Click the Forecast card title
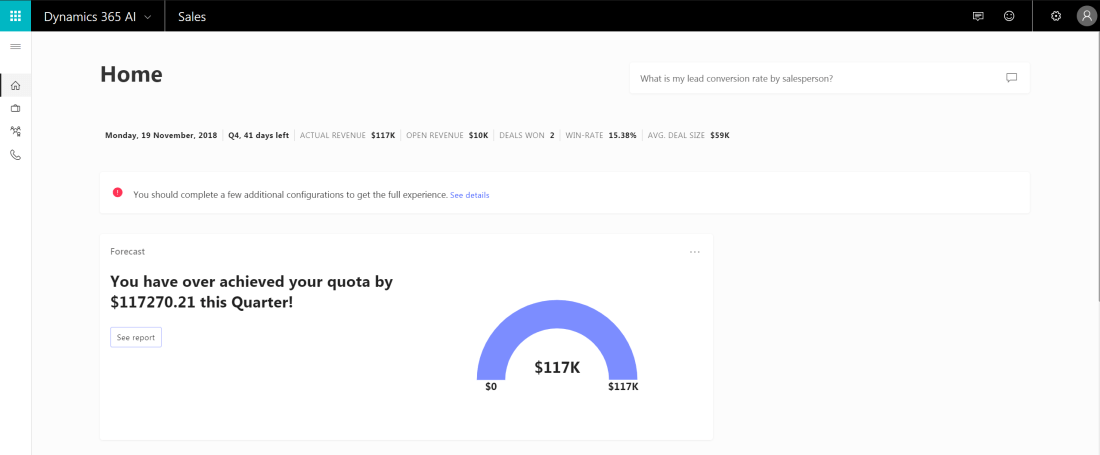Viewport: 1100px width, 455px height. pos(127,252)
